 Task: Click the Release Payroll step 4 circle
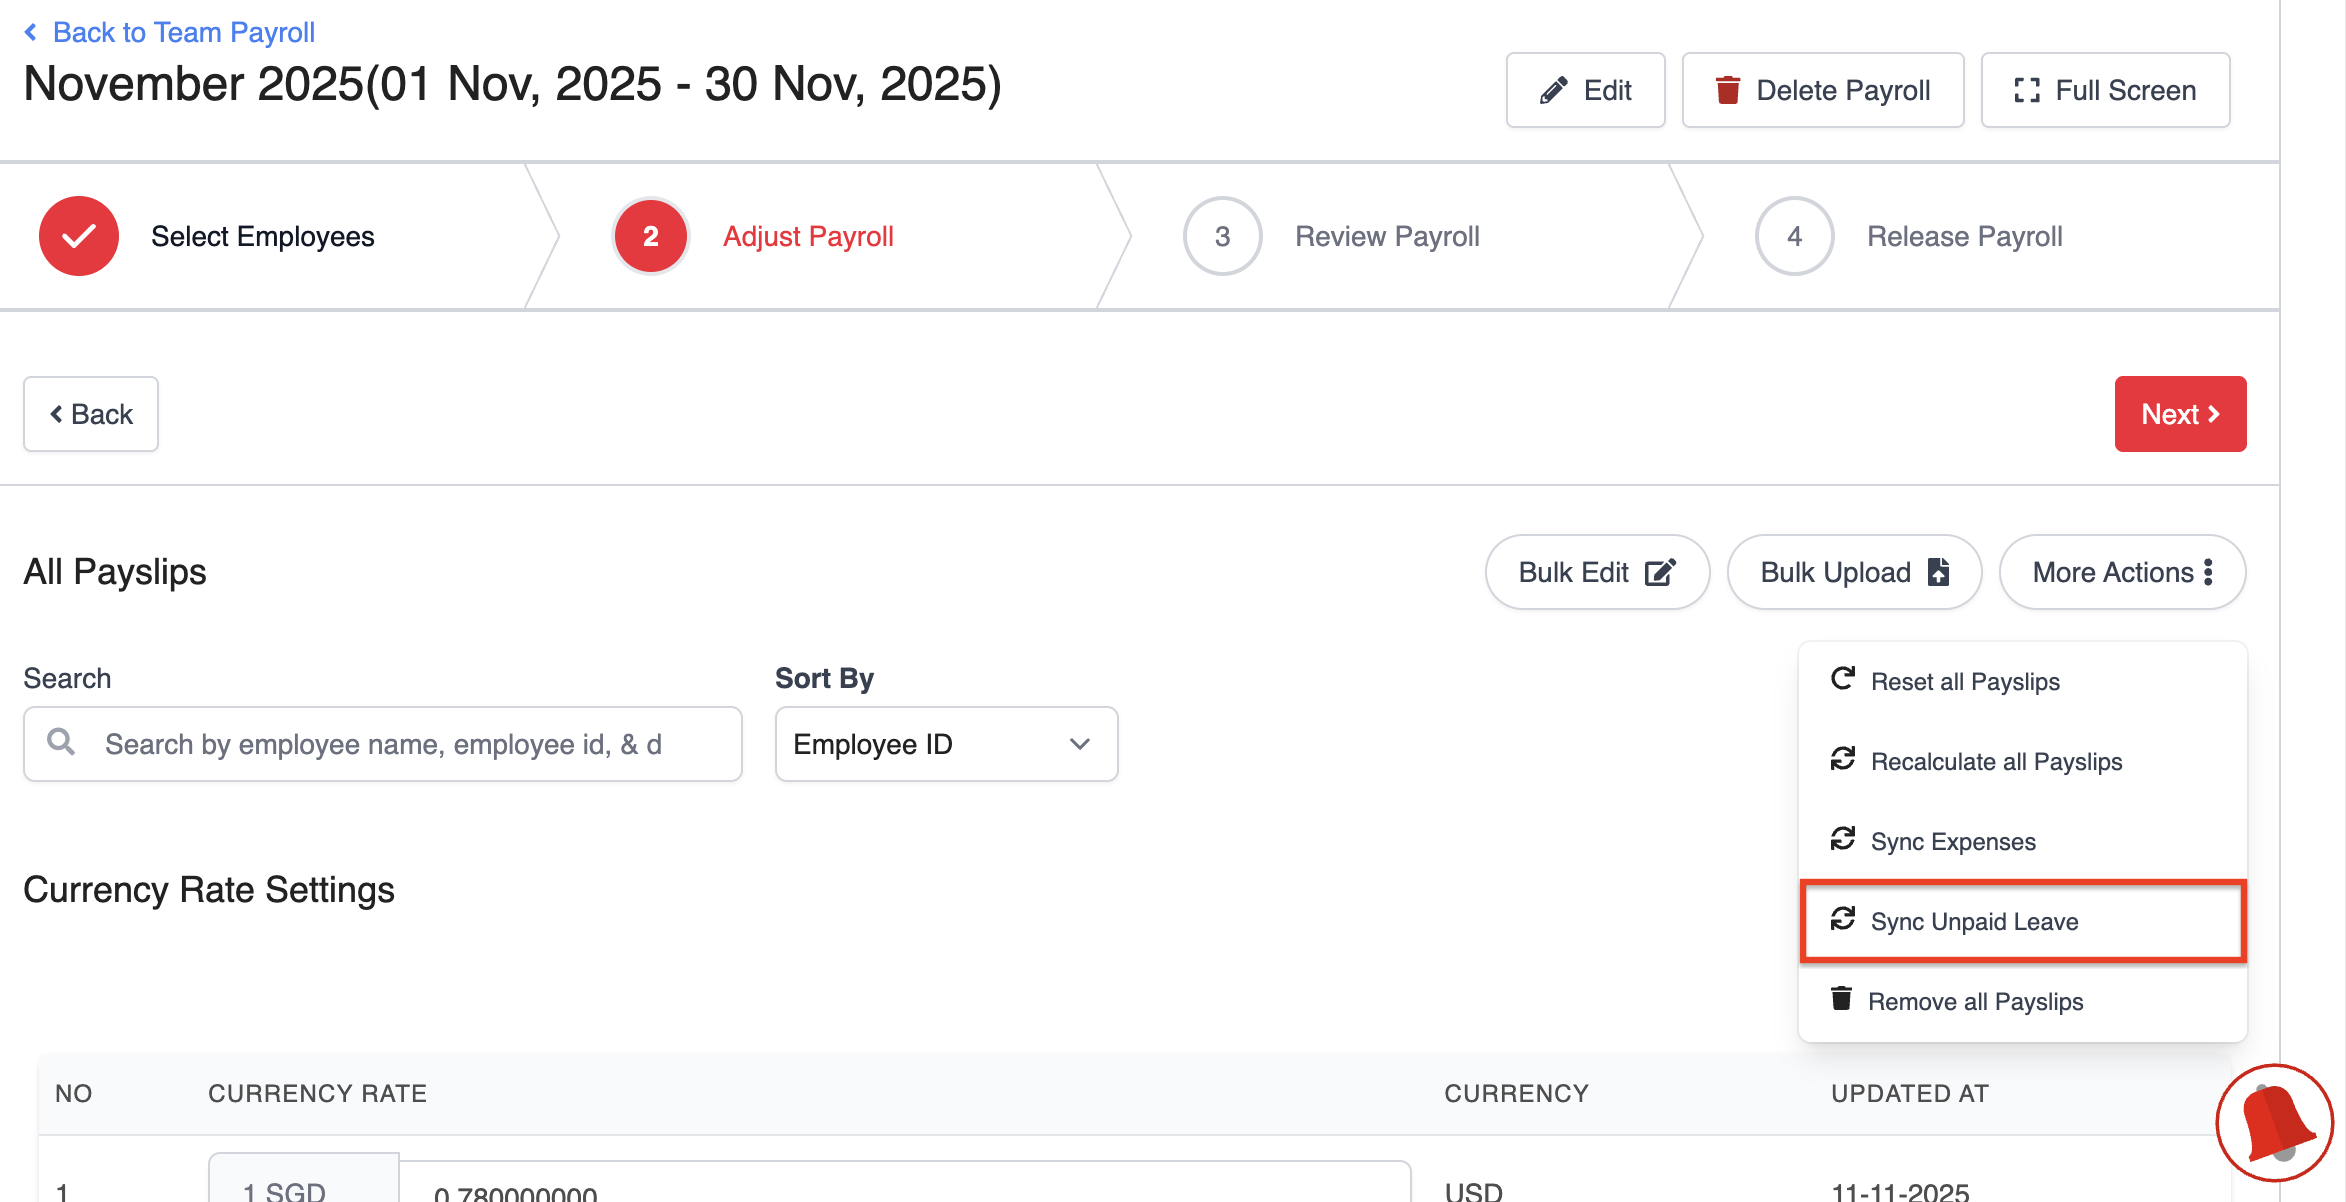[x=1794, y=236]
